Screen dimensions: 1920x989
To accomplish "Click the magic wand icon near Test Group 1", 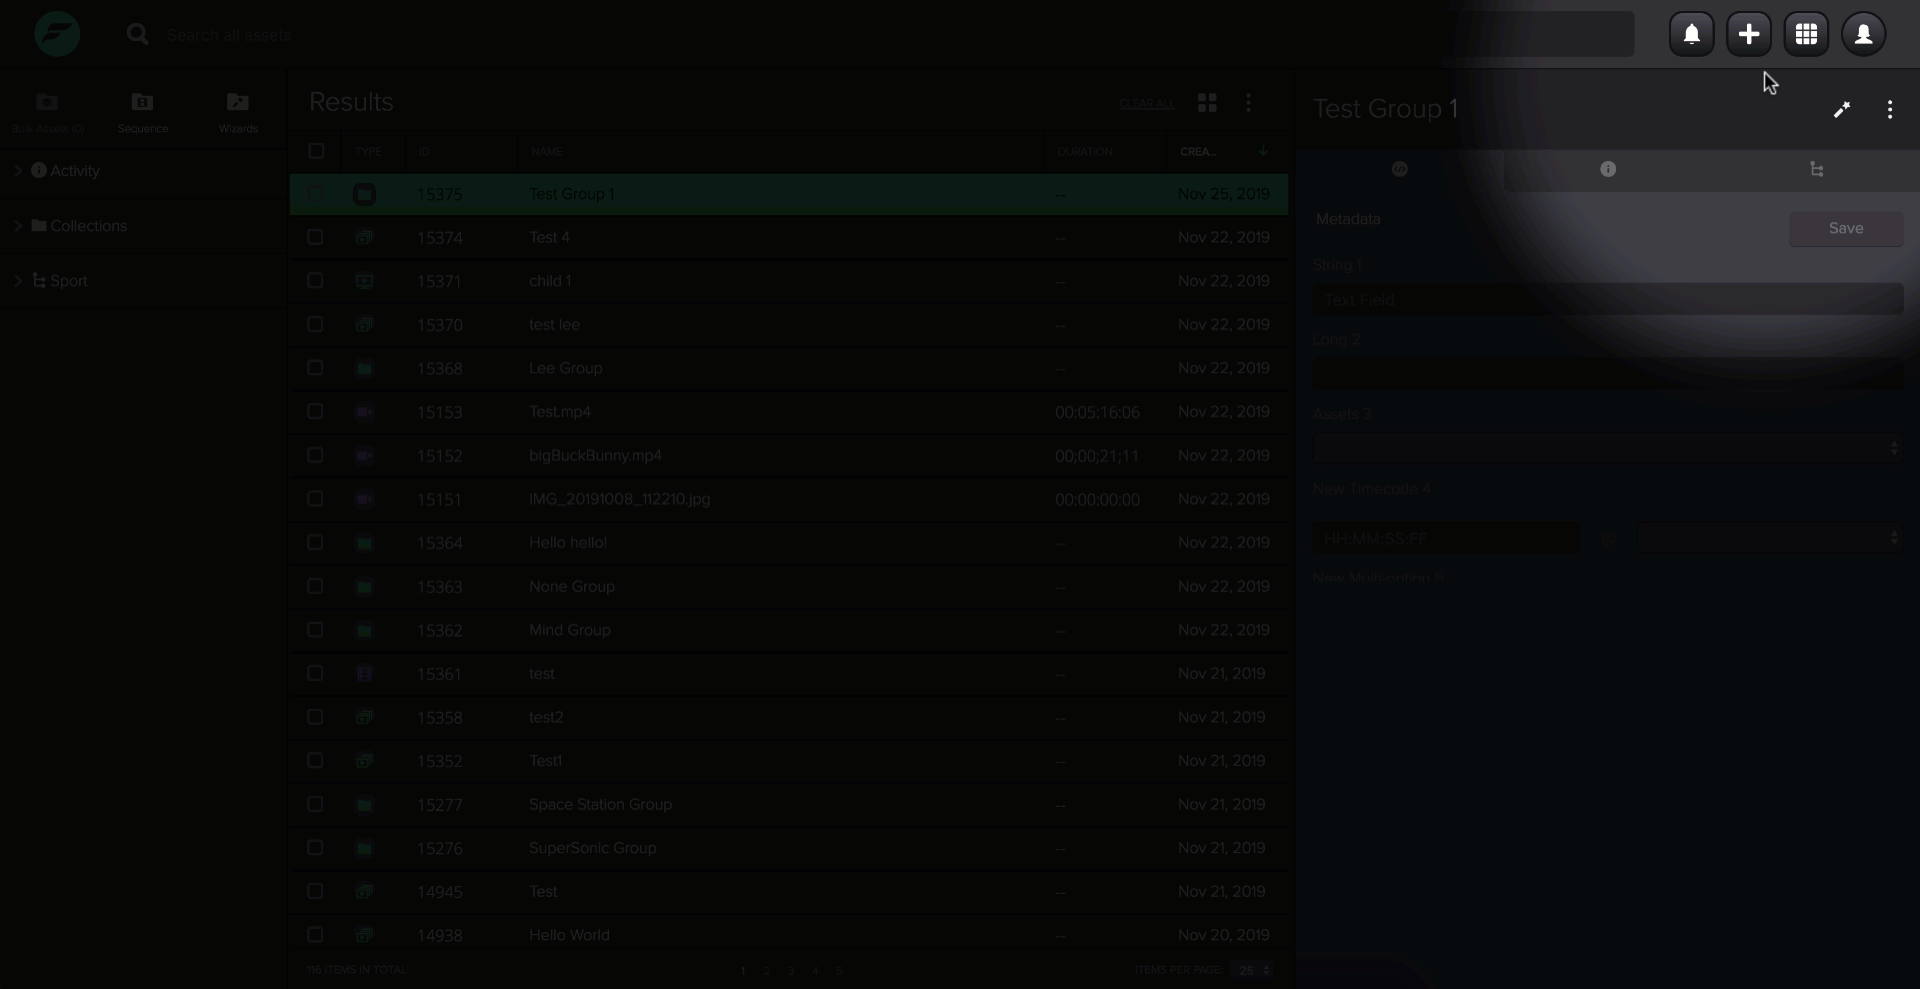I will (x=1842, y=110).
